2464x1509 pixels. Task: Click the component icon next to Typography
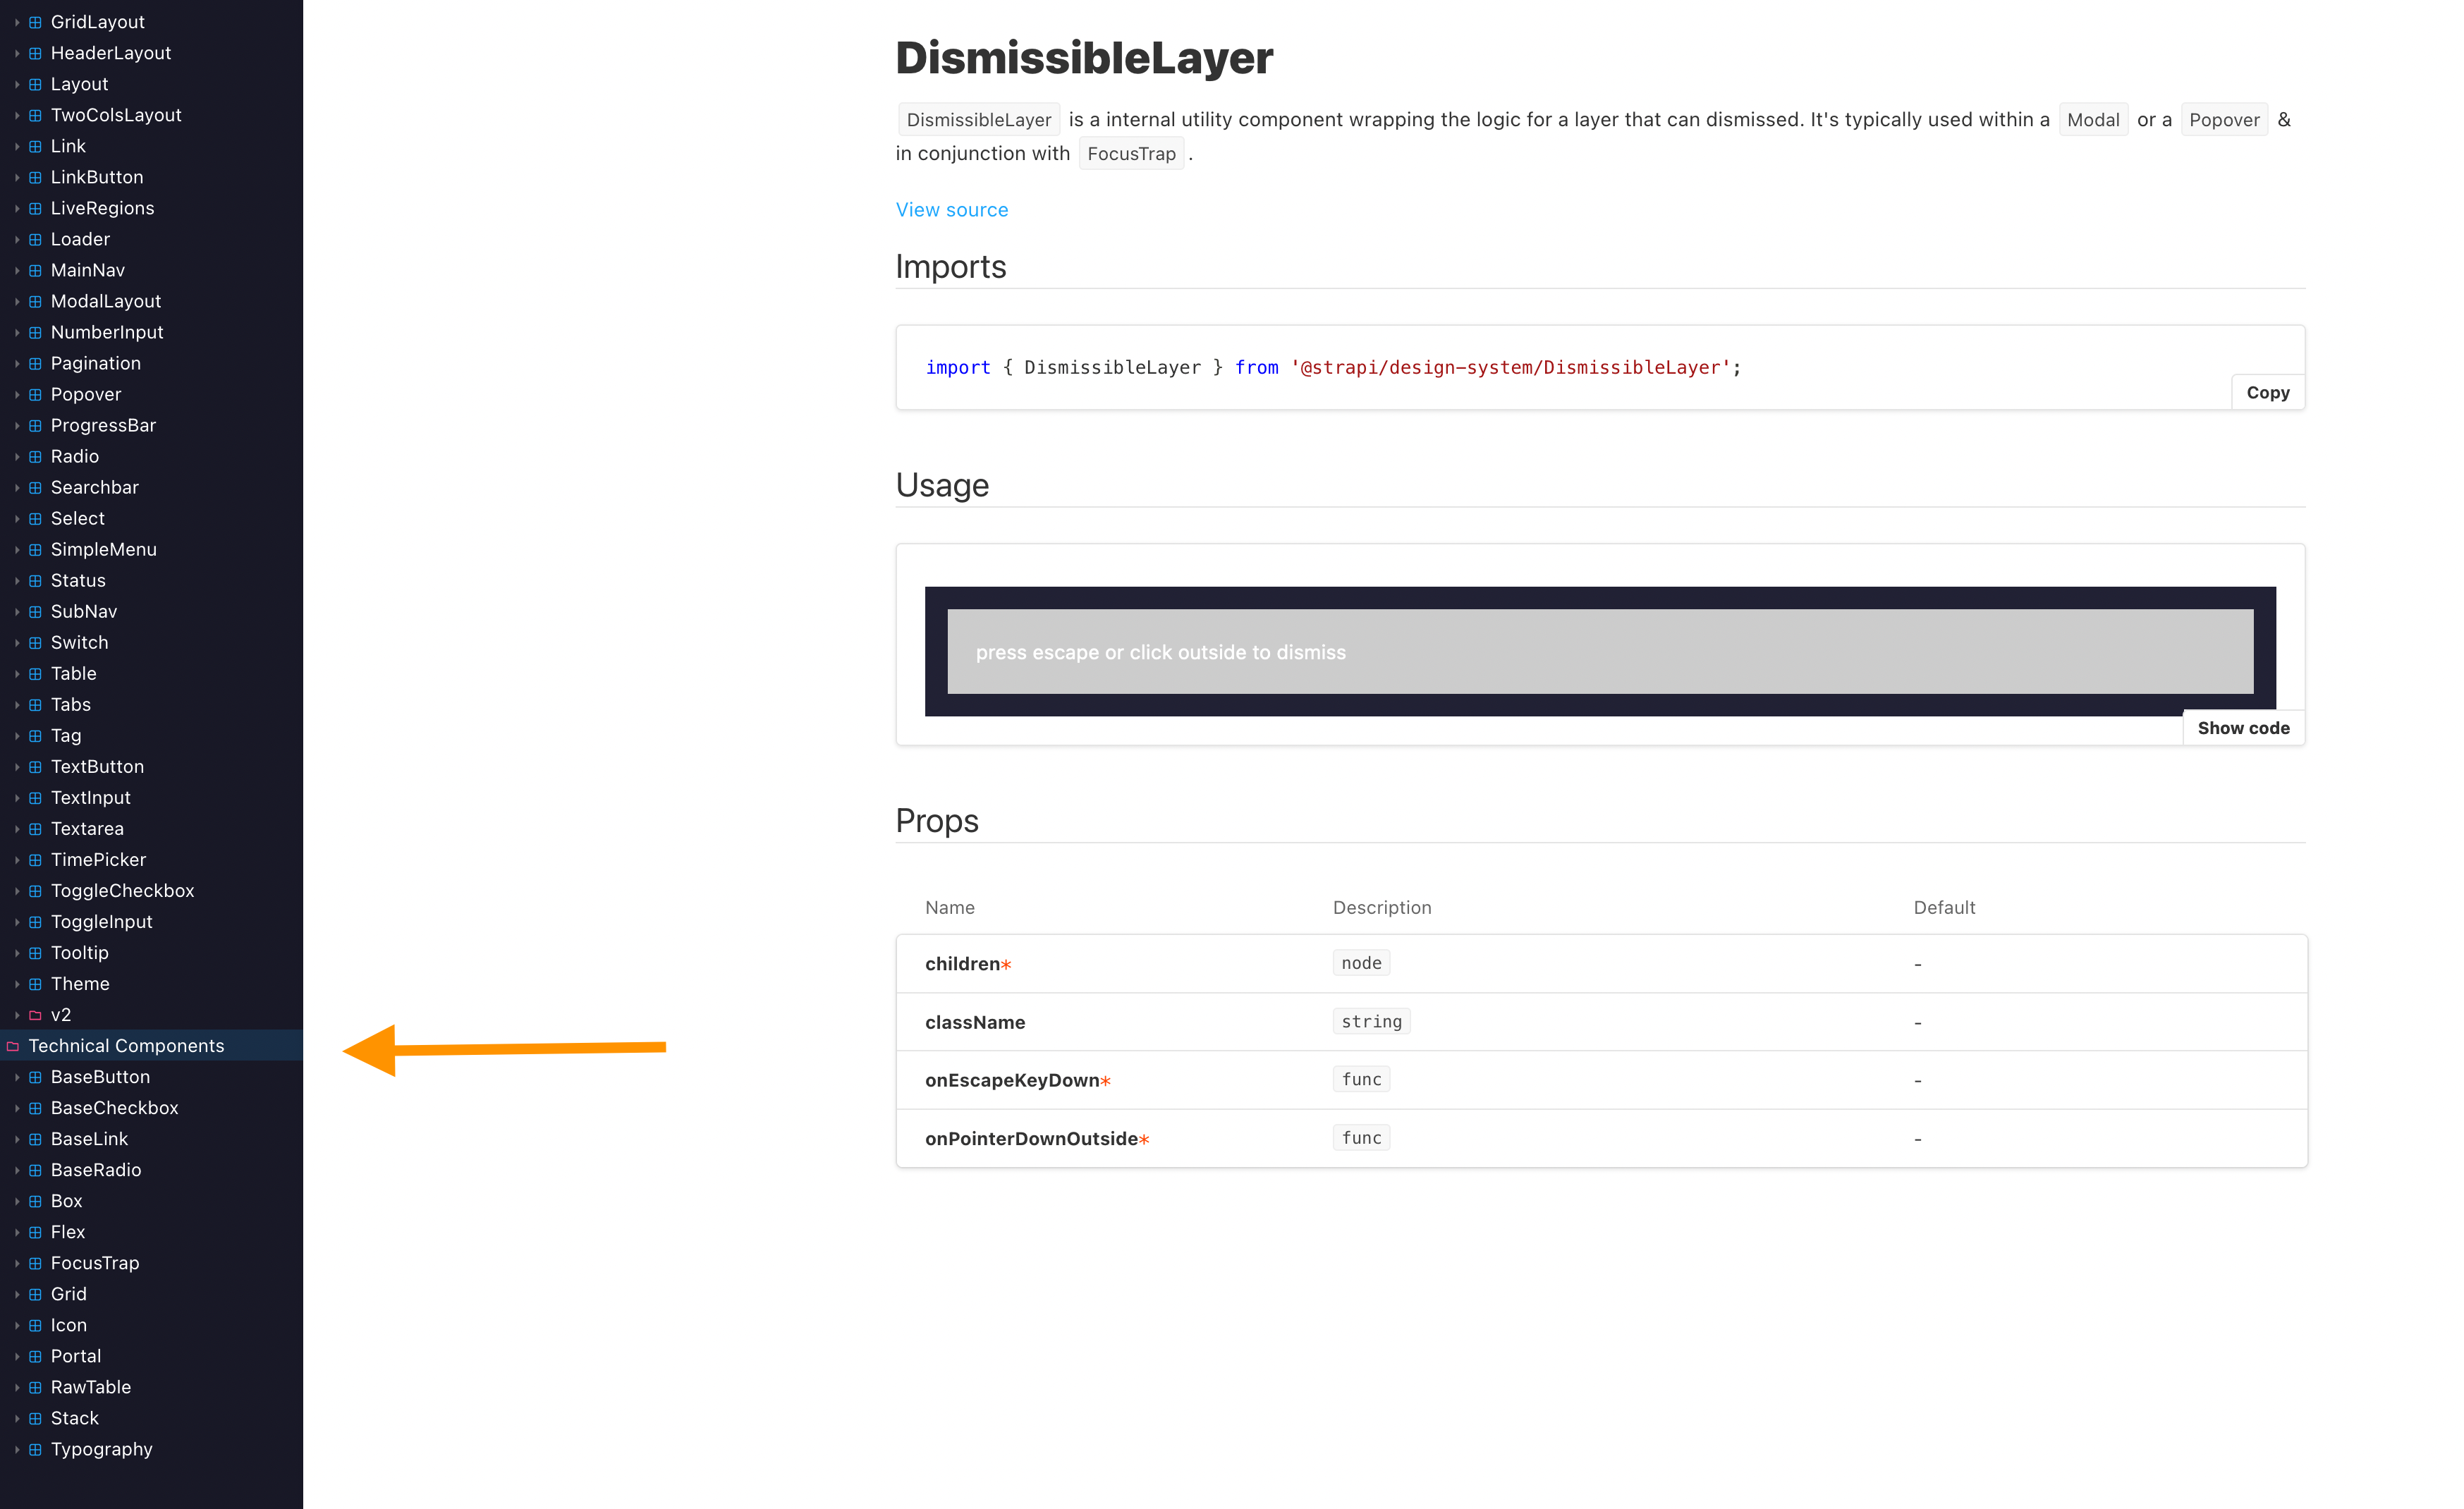(x=35, y=1448)
